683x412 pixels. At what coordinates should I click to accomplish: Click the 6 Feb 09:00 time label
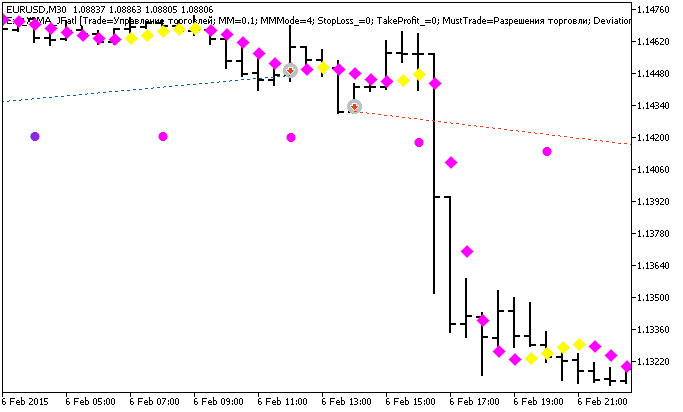(x=219, y=401)
